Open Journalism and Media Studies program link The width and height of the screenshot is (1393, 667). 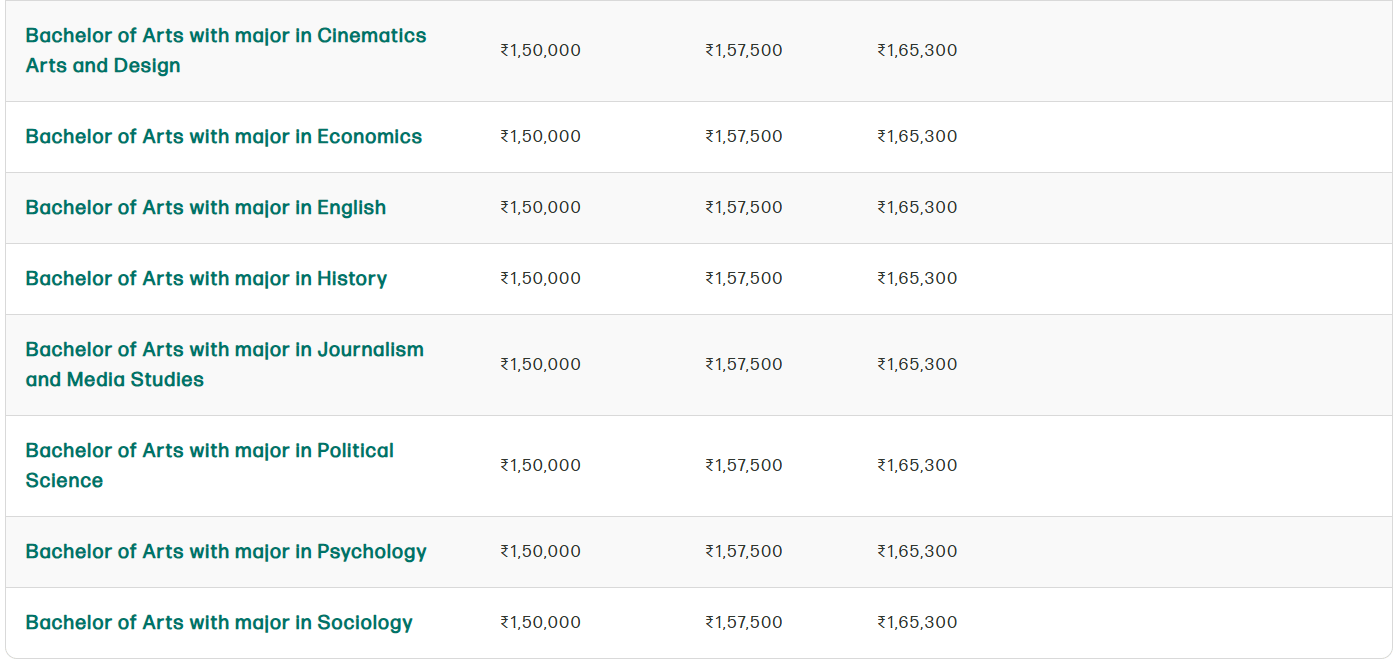pos(225,364)
